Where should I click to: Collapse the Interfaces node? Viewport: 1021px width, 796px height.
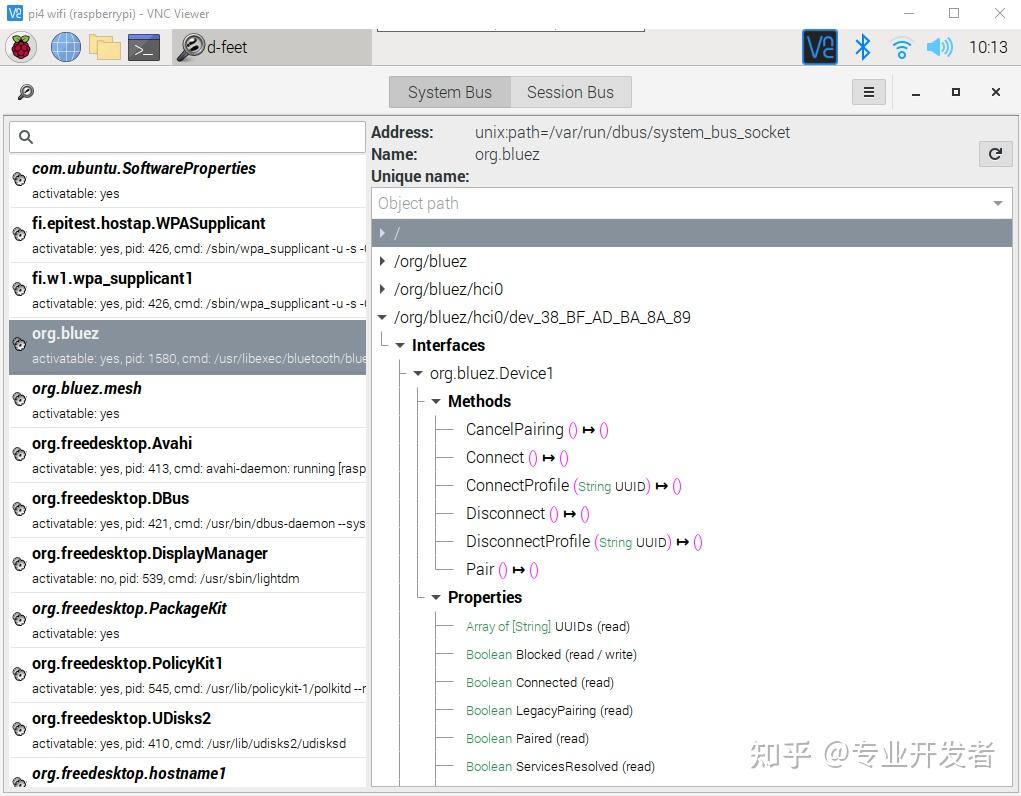[x=400, y=345]
